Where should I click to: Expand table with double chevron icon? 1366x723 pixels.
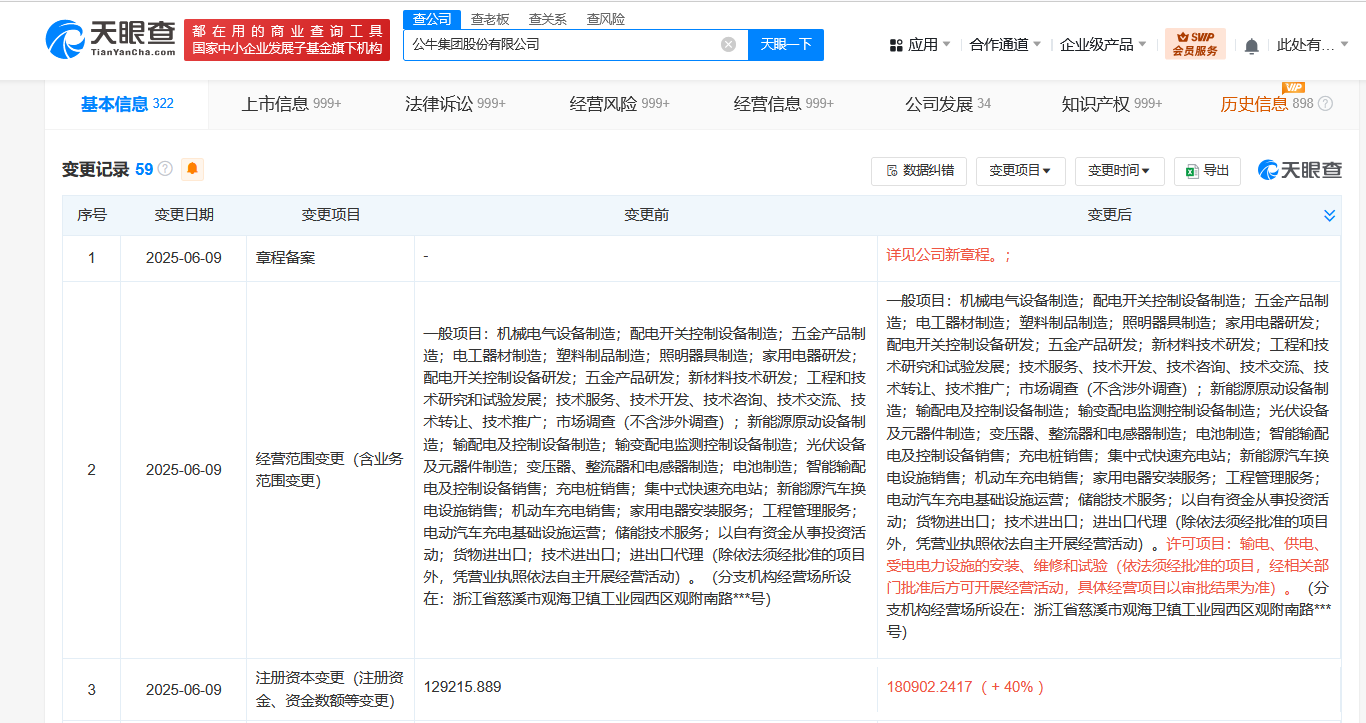1329,215
